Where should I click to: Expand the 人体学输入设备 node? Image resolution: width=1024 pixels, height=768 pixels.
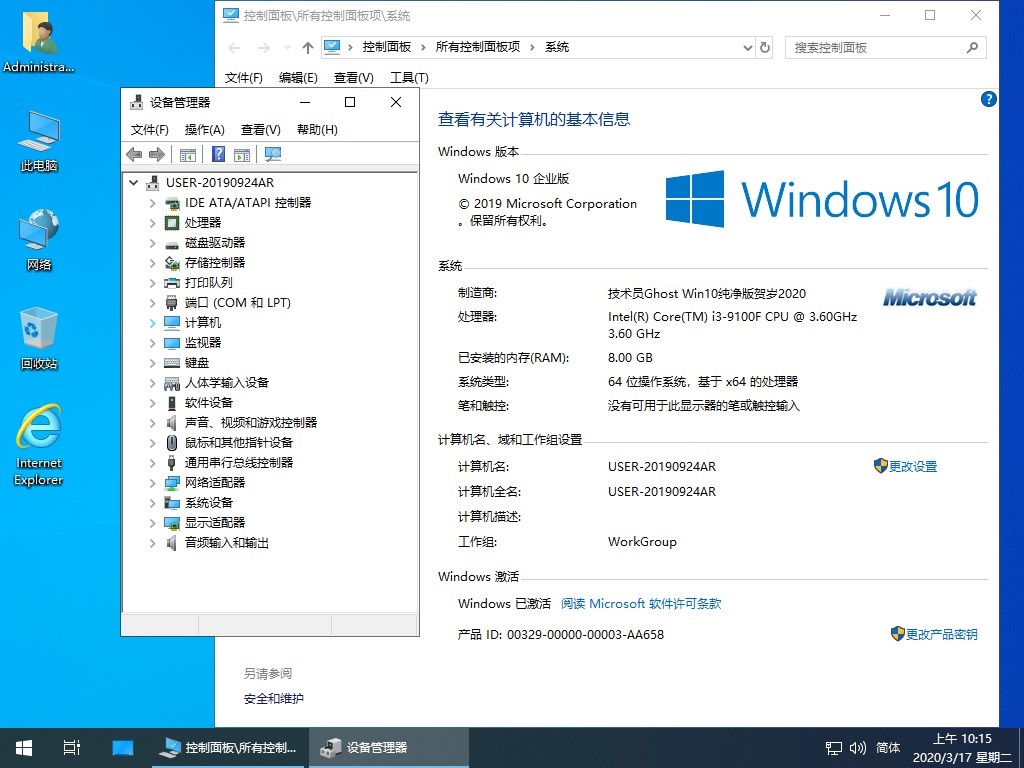152,383
